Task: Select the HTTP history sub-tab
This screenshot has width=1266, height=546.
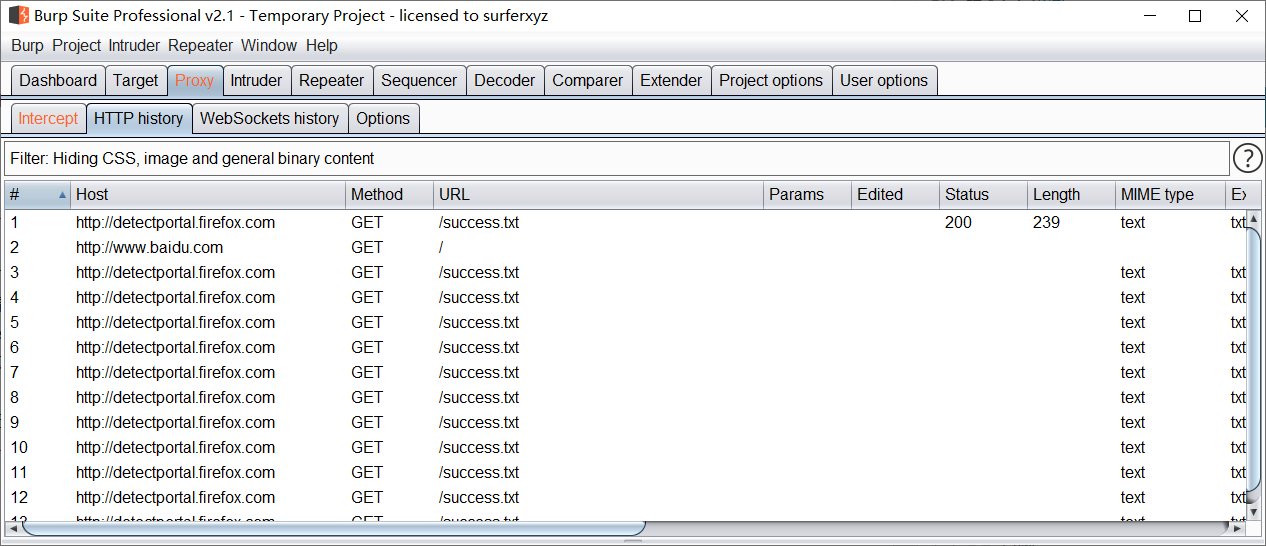Action: point(139,118)
